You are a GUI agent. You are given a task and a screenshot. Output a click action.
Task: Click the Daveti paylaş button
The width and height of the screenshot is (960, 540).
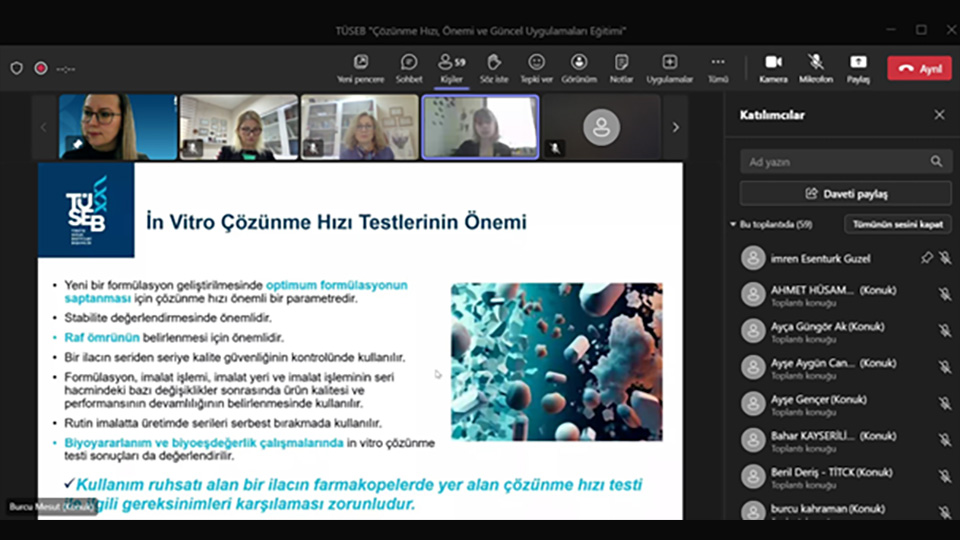(846, 193)
